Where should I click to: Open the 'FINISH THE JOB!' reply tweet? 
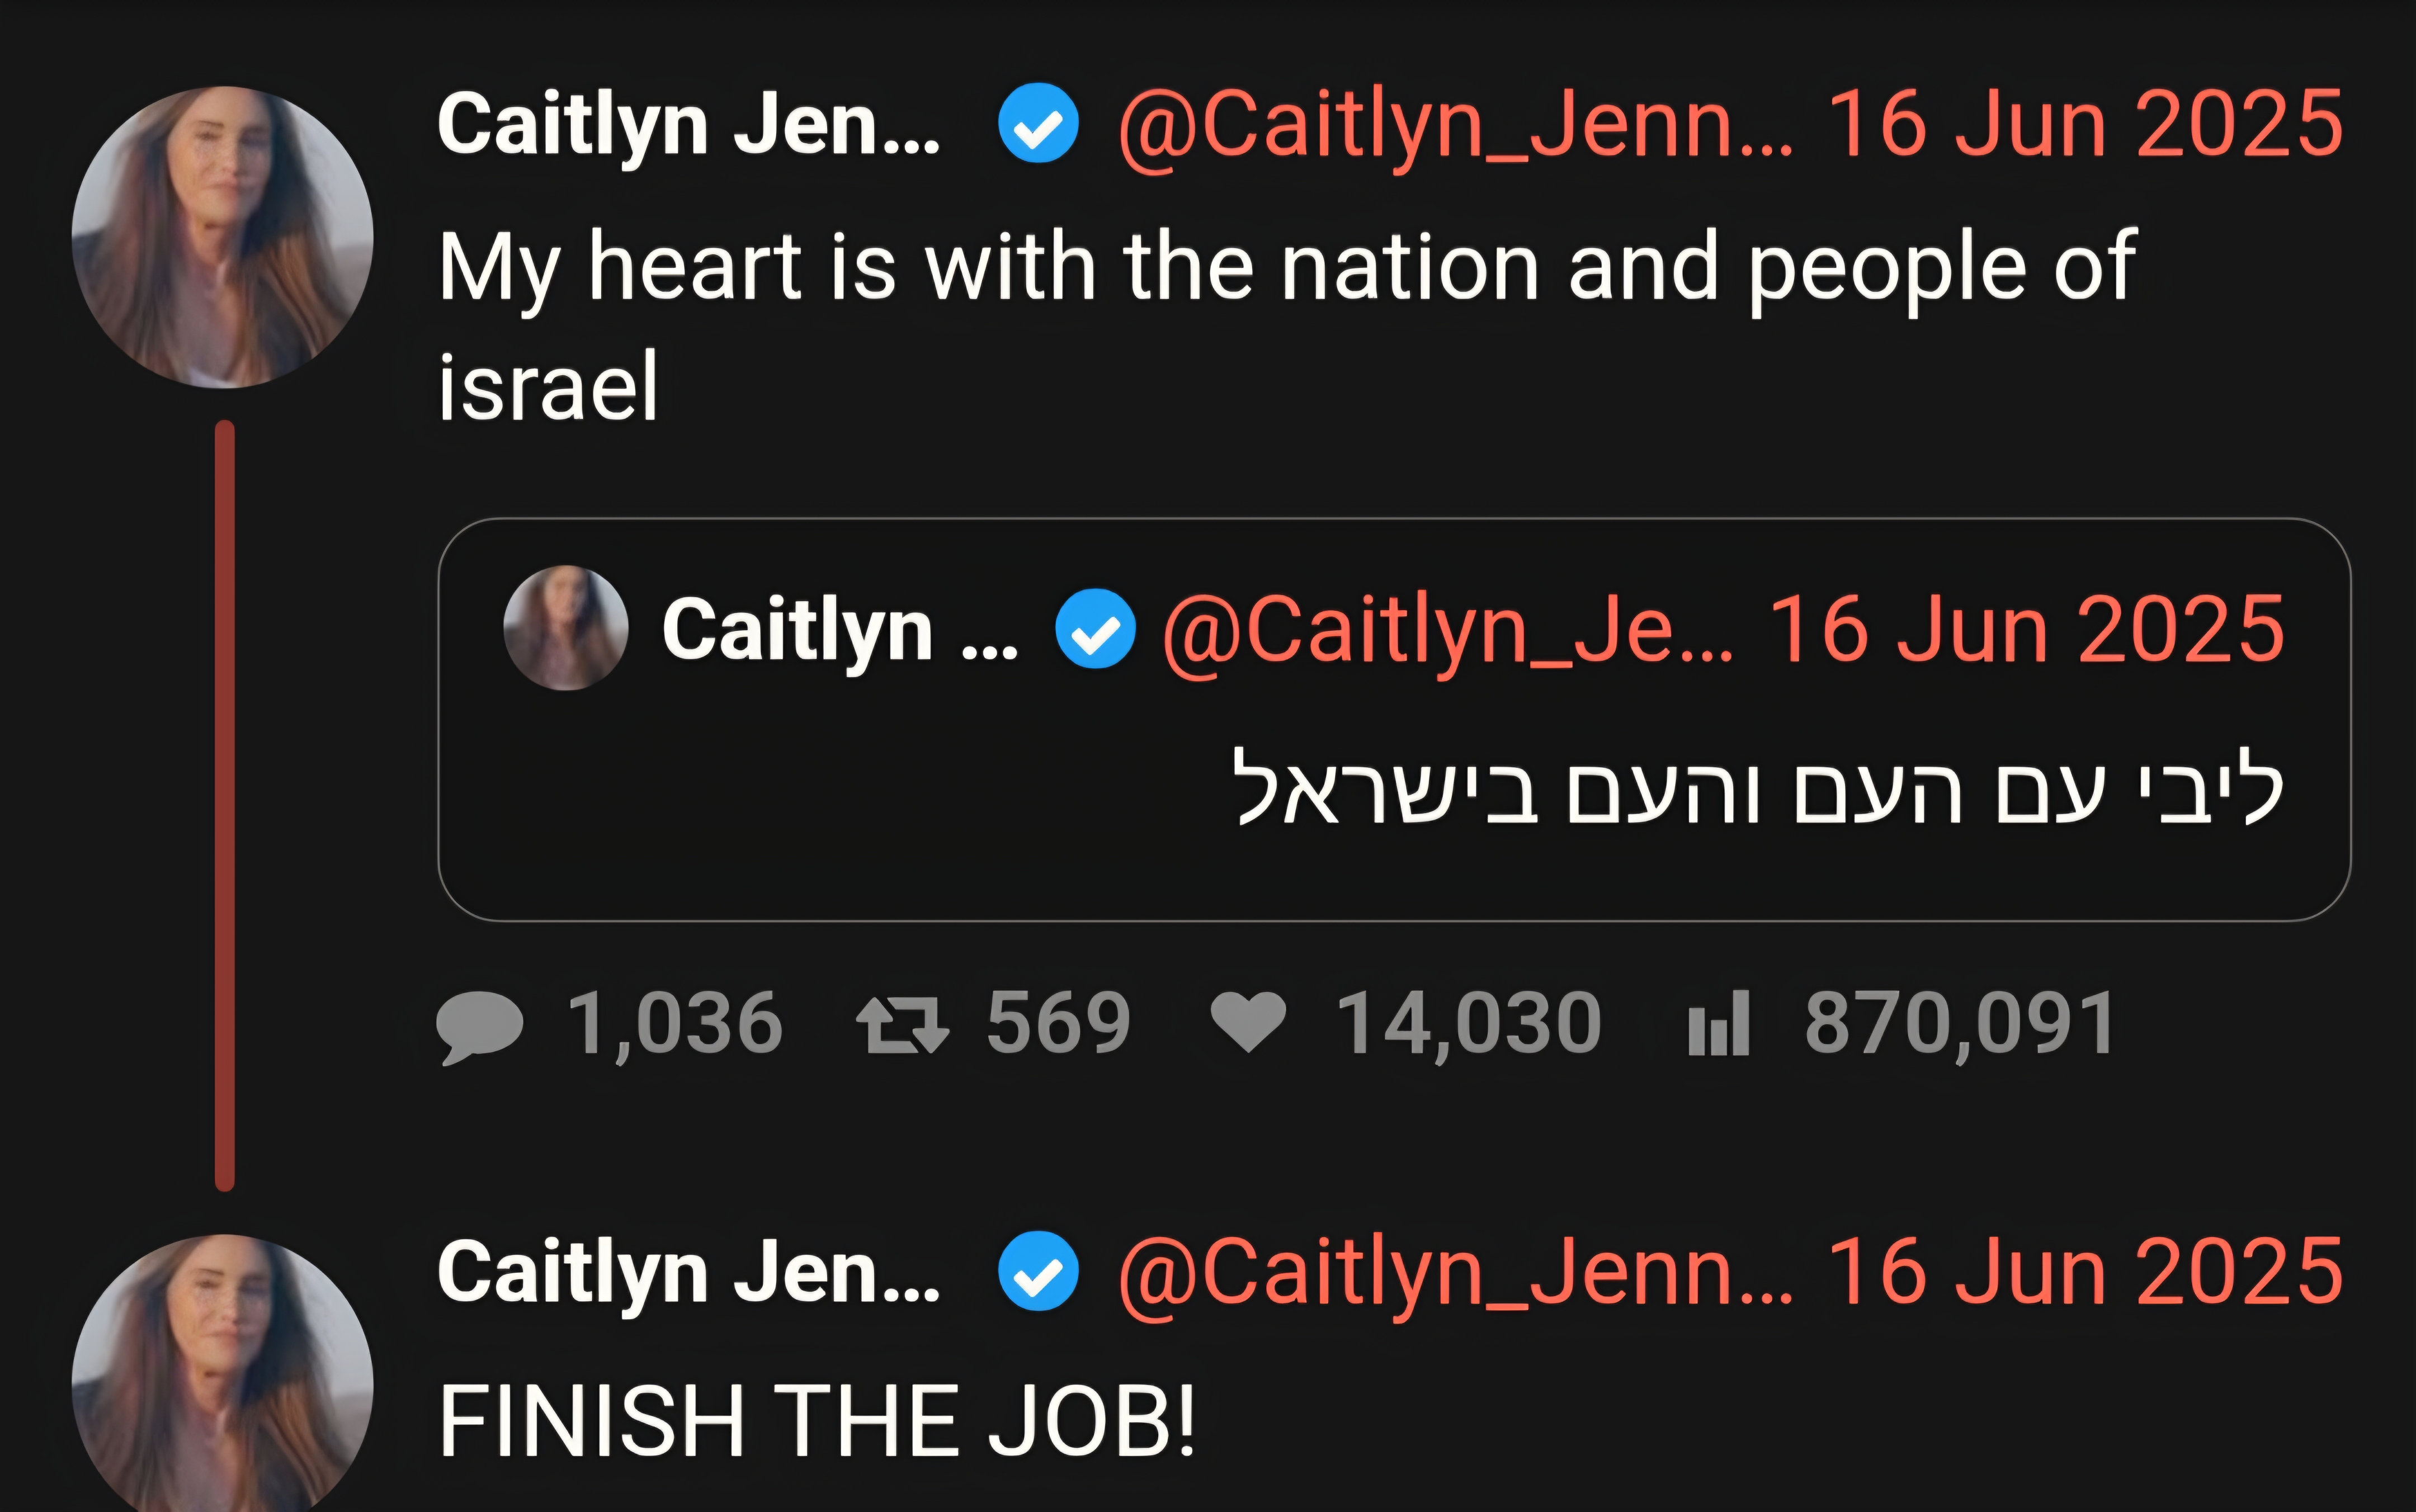[817, 1421]
